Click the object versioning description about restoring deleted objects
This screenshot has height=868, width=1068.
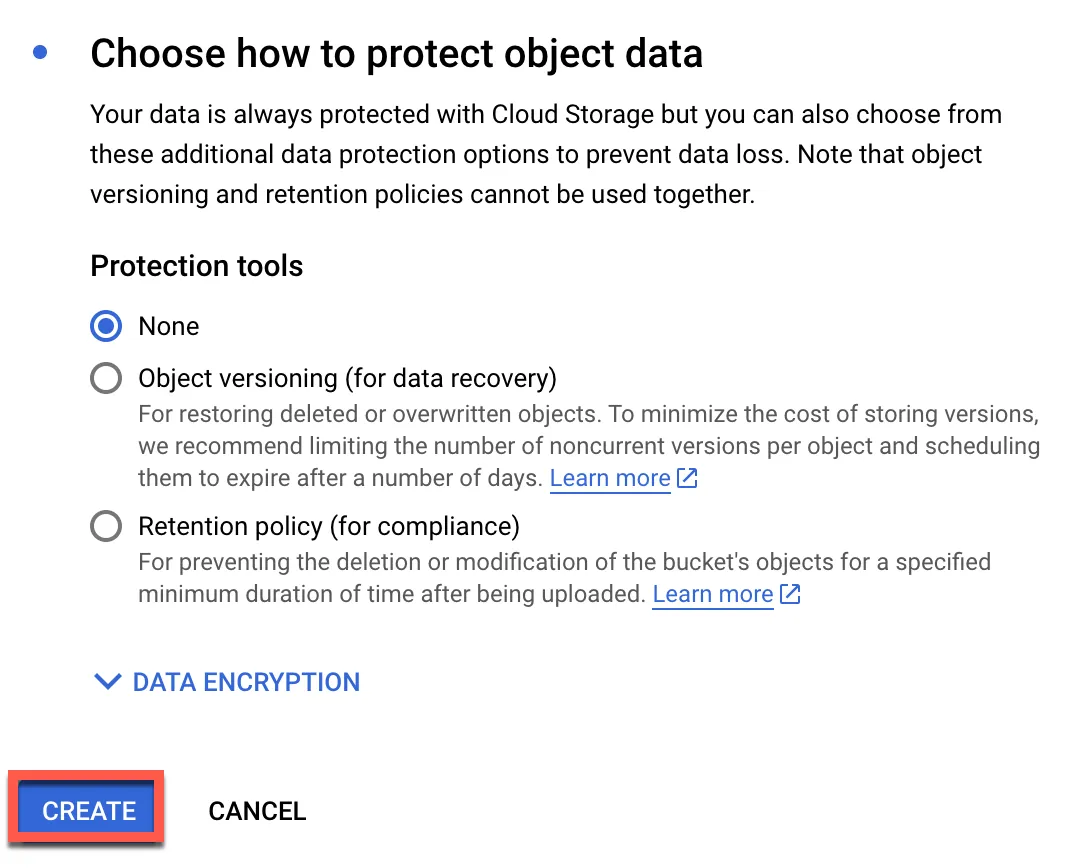click(x=589, y=446)
